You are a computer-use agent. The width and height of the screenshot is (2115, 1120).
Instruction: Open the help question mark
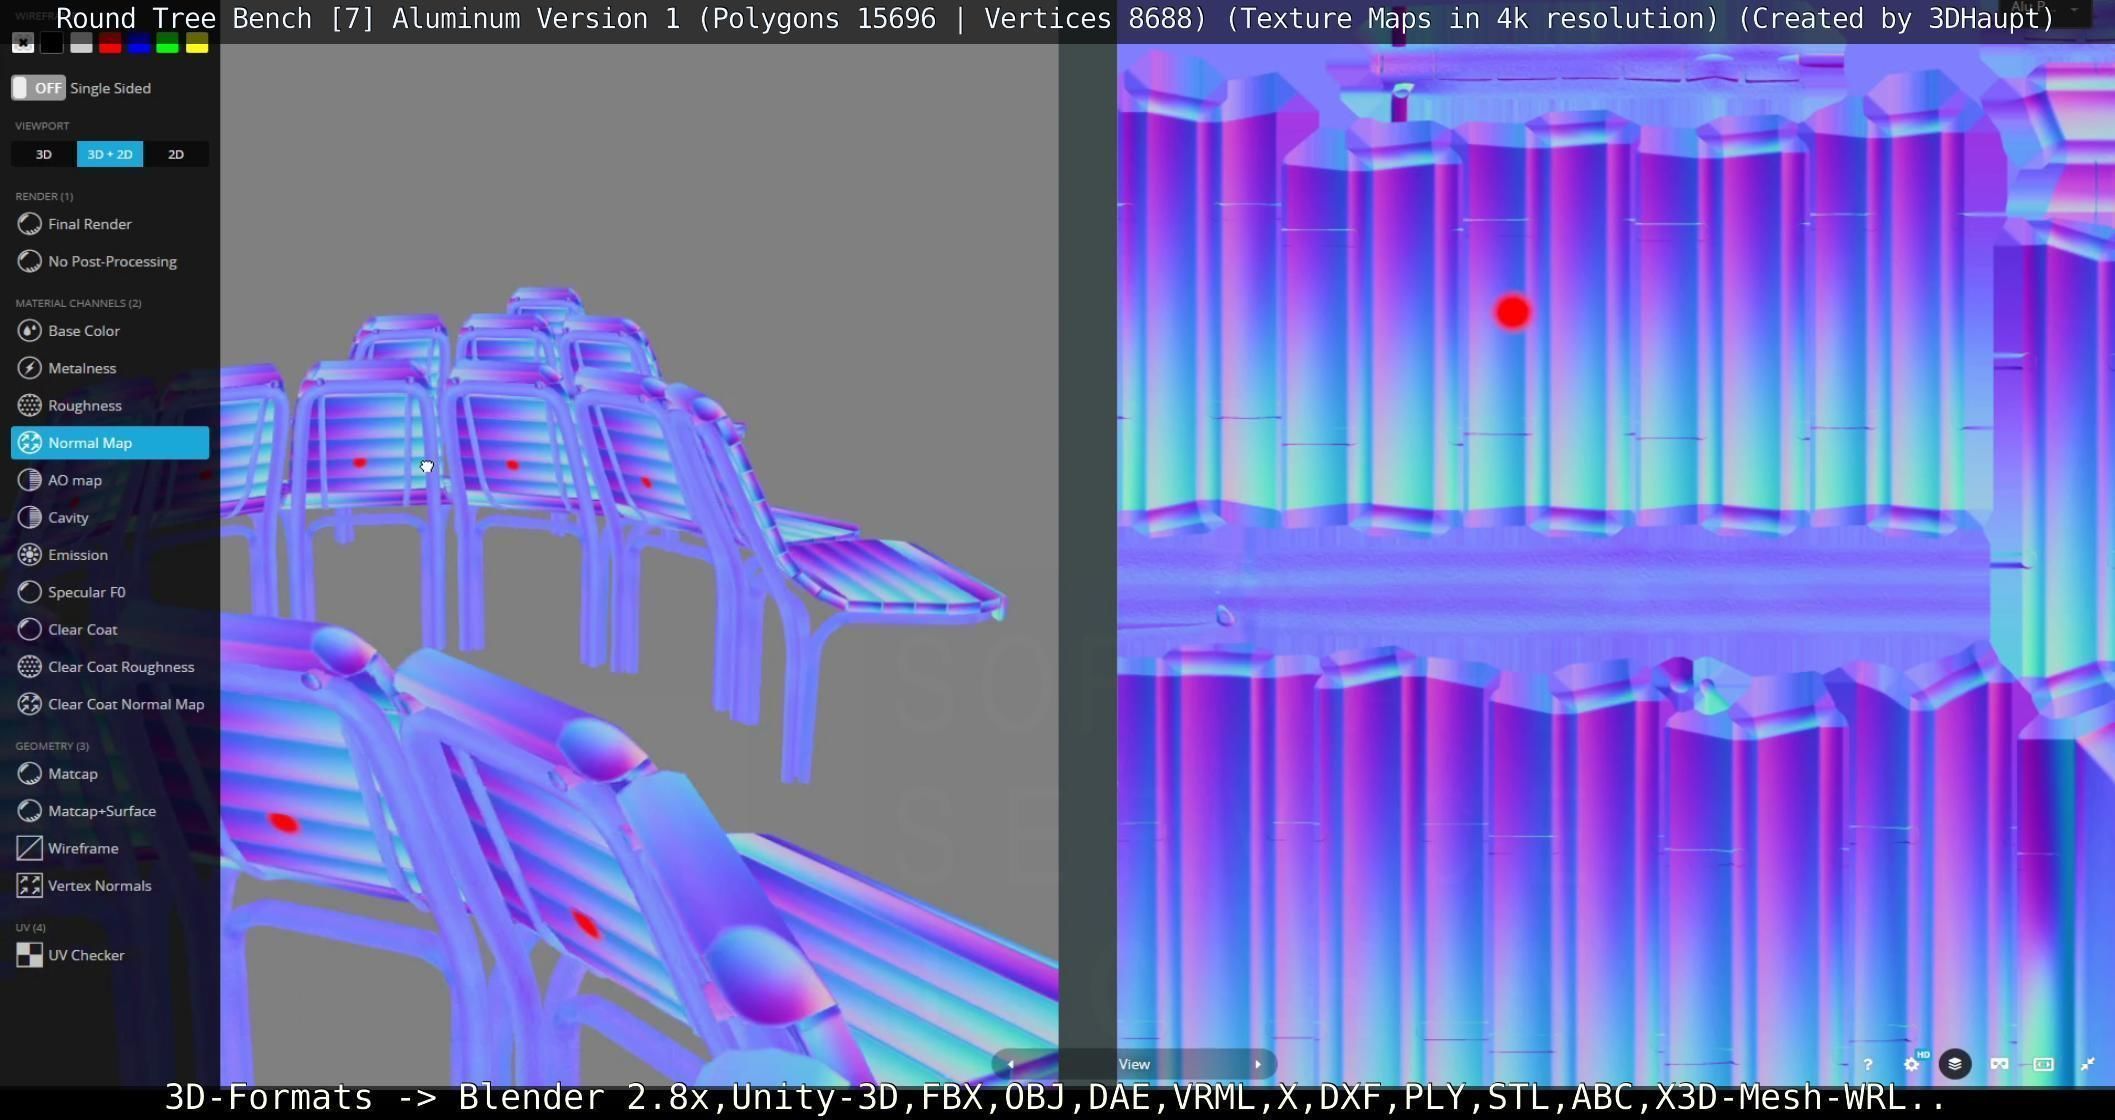click(x=1867, y=1064)
